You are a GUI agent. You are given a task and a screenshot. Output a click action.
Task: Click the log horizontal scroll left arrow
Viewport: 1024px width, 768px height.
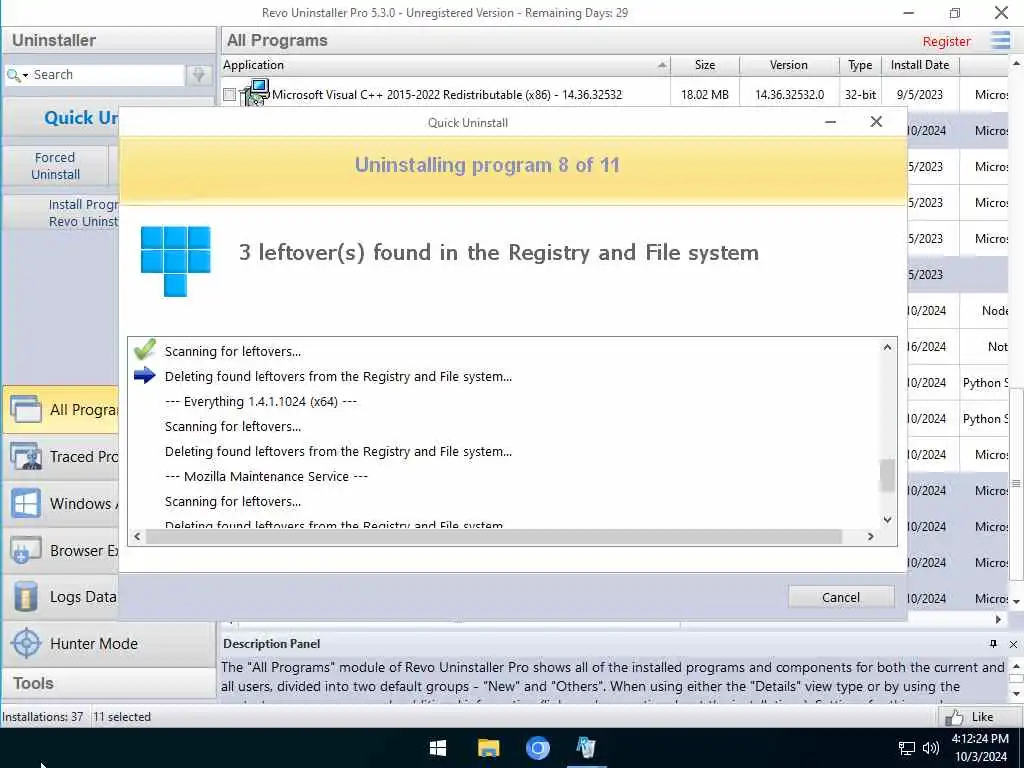click(136, 536)
